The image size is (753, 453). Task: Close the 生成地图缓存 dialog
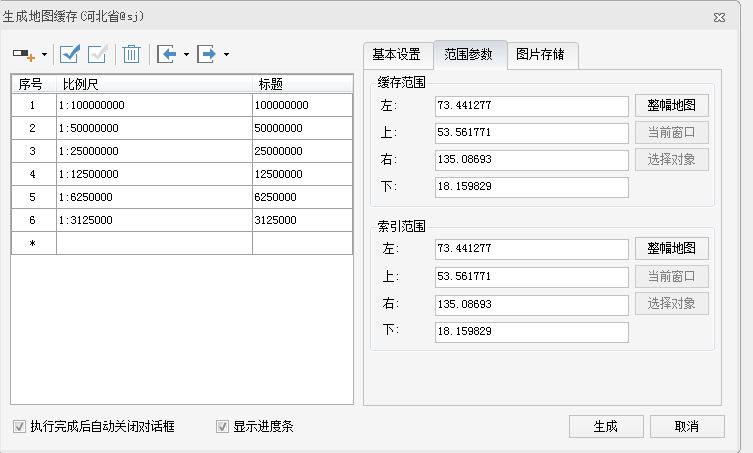pos(719,17)
